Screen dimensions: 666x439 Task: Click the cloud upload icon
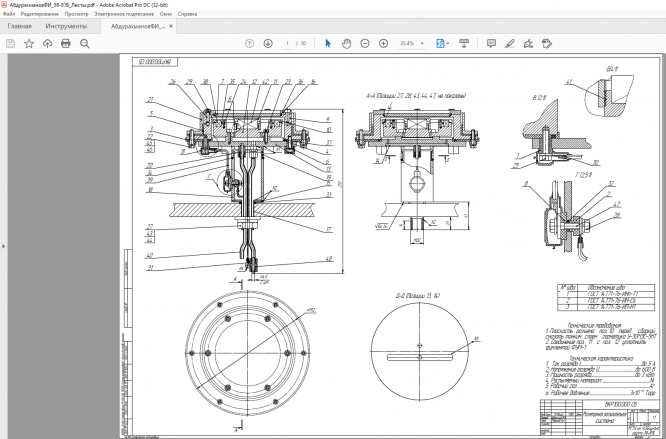pyautogui.click(x=48, y=44)
